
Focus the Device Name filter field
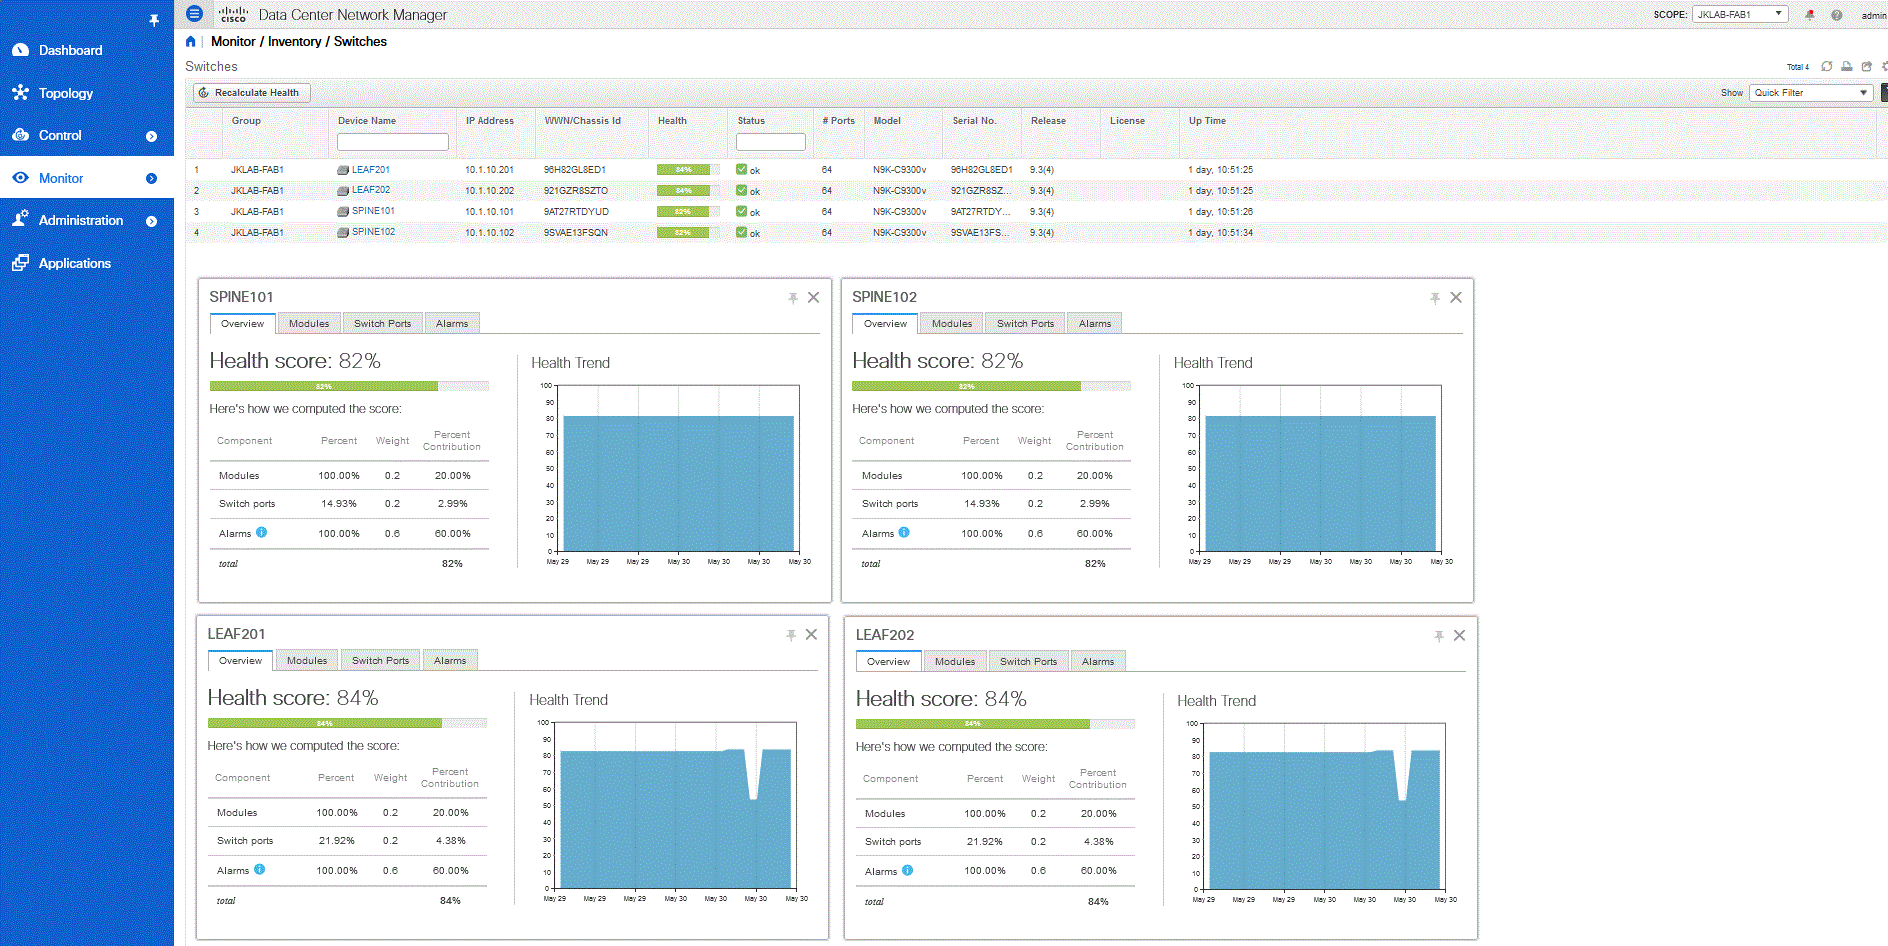tap(393, 142)
